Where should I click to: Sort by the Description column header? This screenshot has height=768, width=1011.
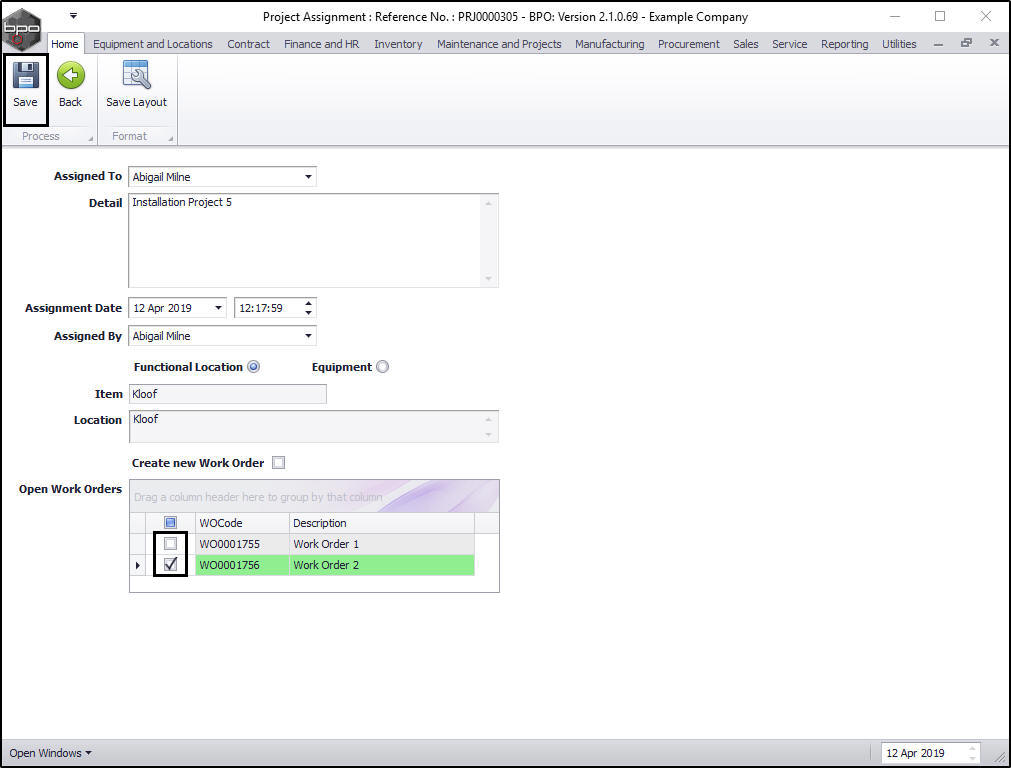(382, 523)
